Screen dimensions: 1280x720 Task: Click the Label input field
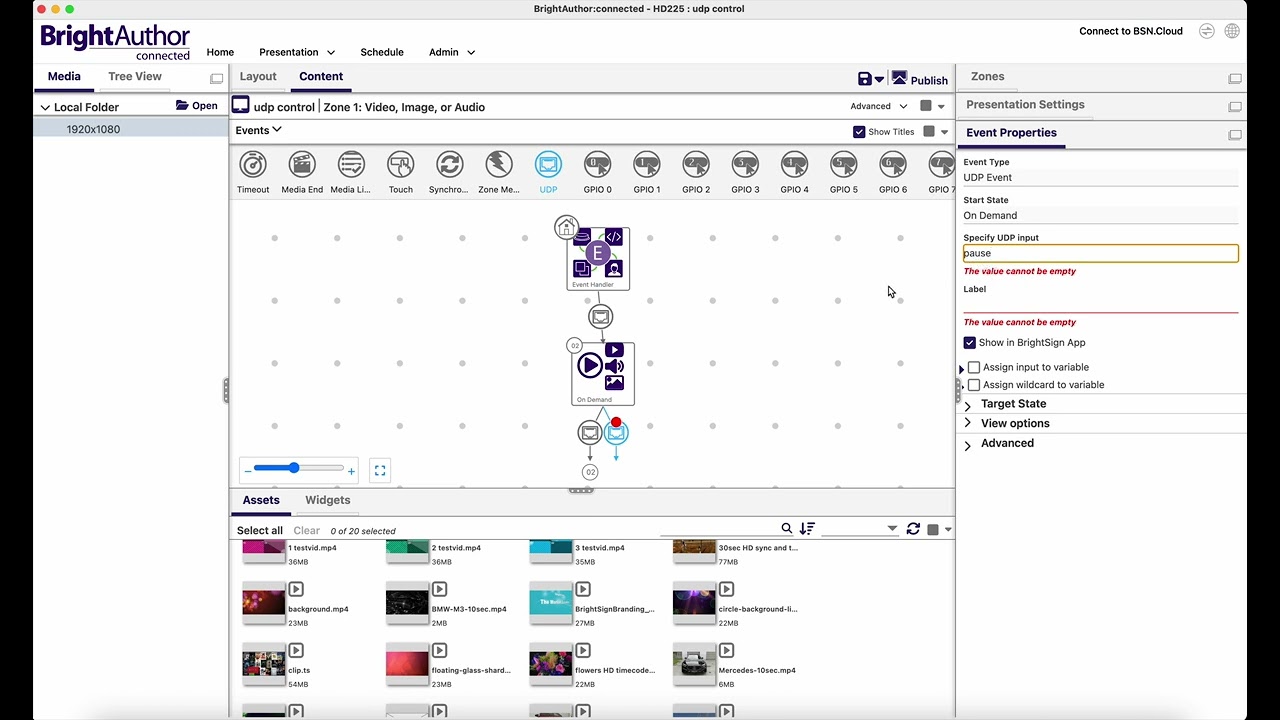click(1100, 304)
